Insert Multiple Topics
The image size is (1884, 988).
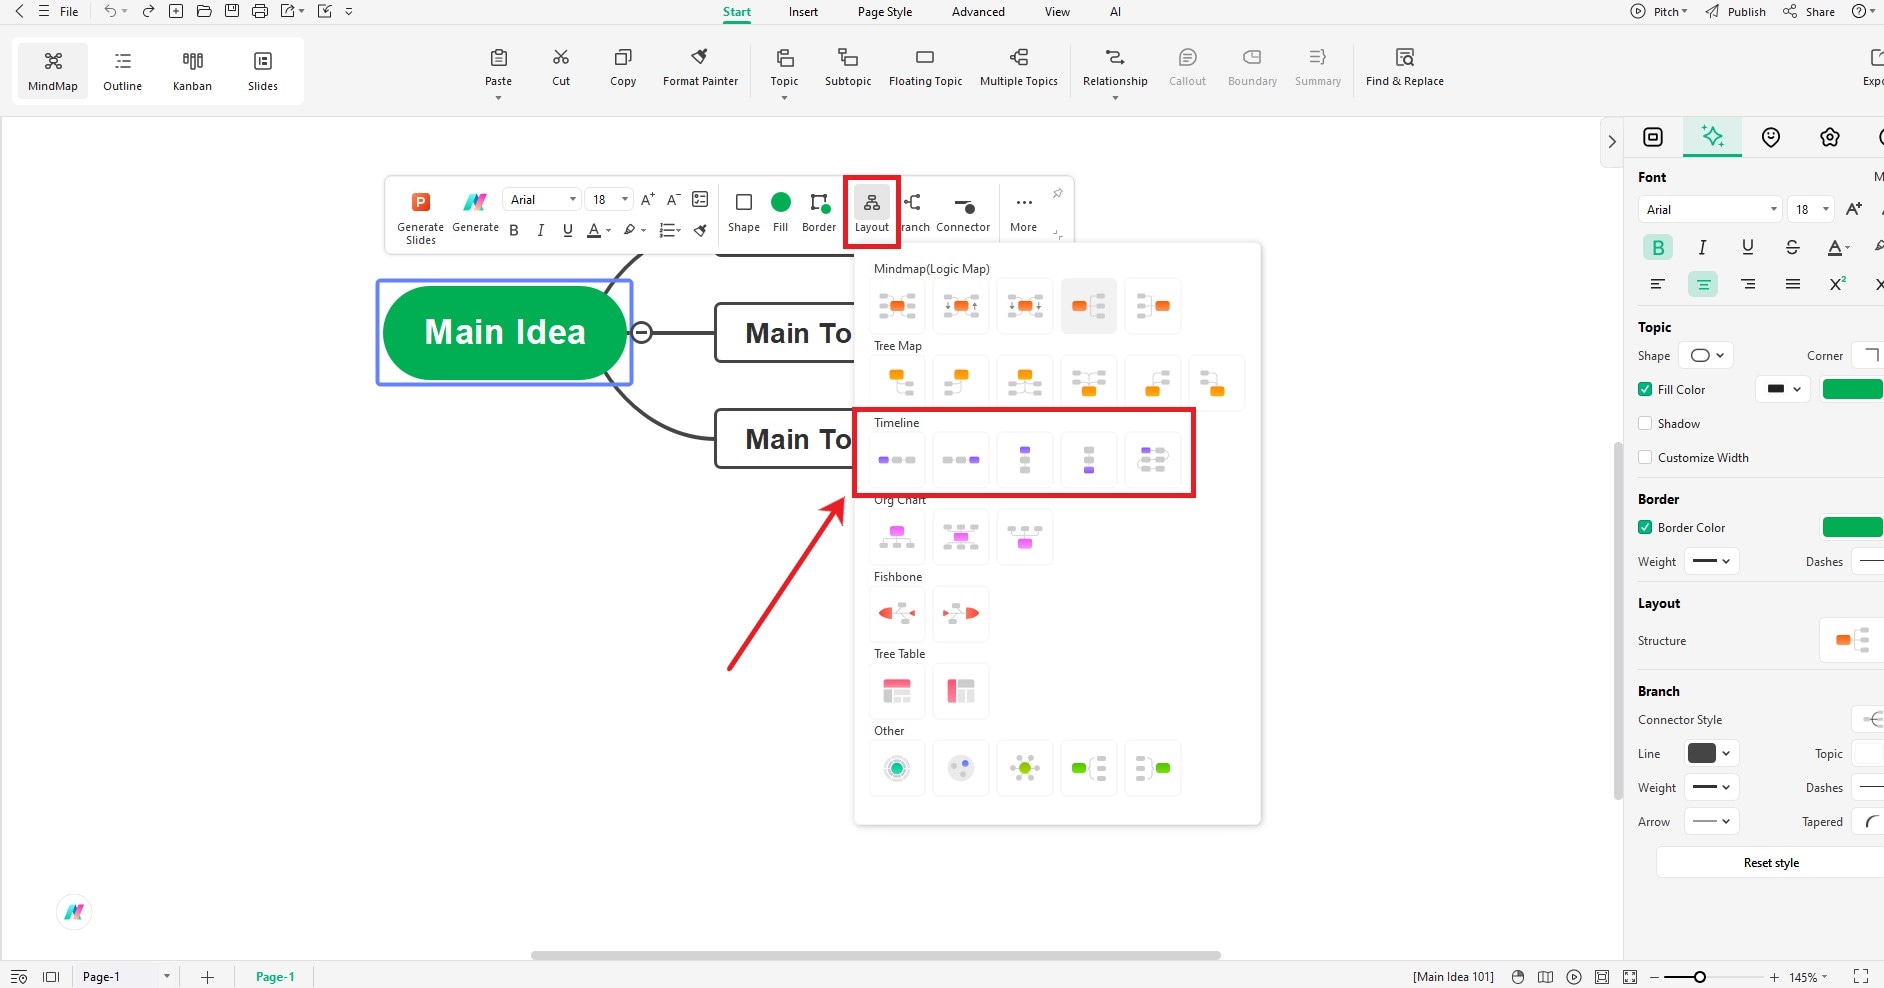pyautogui.click(x=1018, y=67)
